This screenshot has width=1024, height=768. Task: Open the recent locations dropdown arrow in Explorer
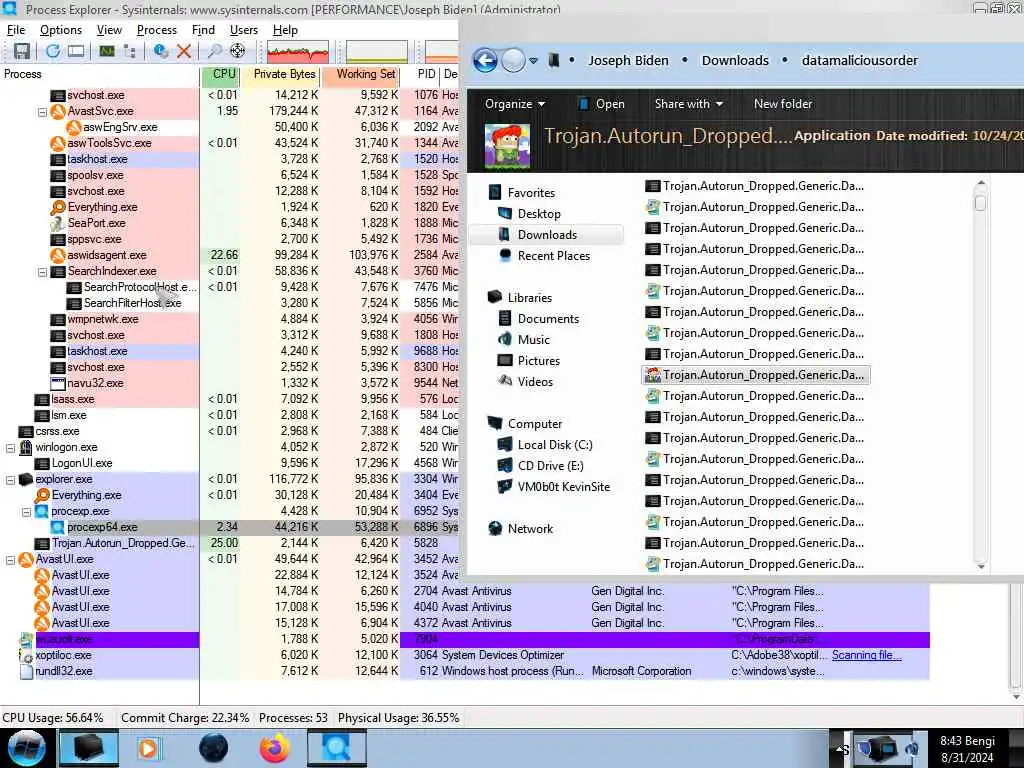click(534, 61)
